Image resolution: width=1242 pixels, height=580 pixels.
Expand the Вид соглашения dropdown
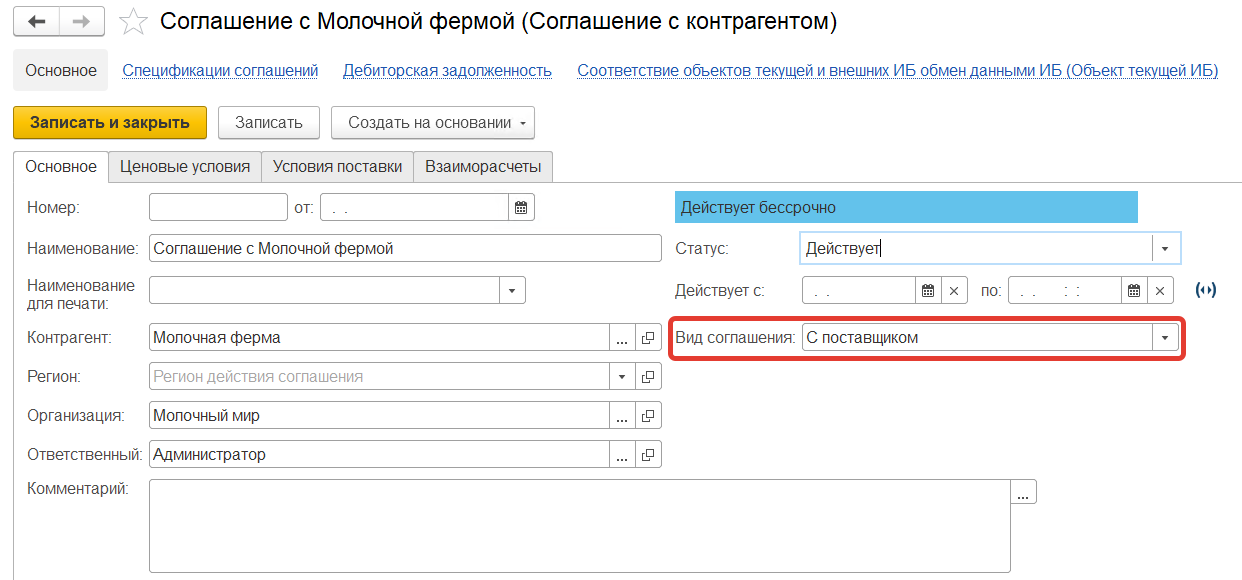(x=1165, y=338)
